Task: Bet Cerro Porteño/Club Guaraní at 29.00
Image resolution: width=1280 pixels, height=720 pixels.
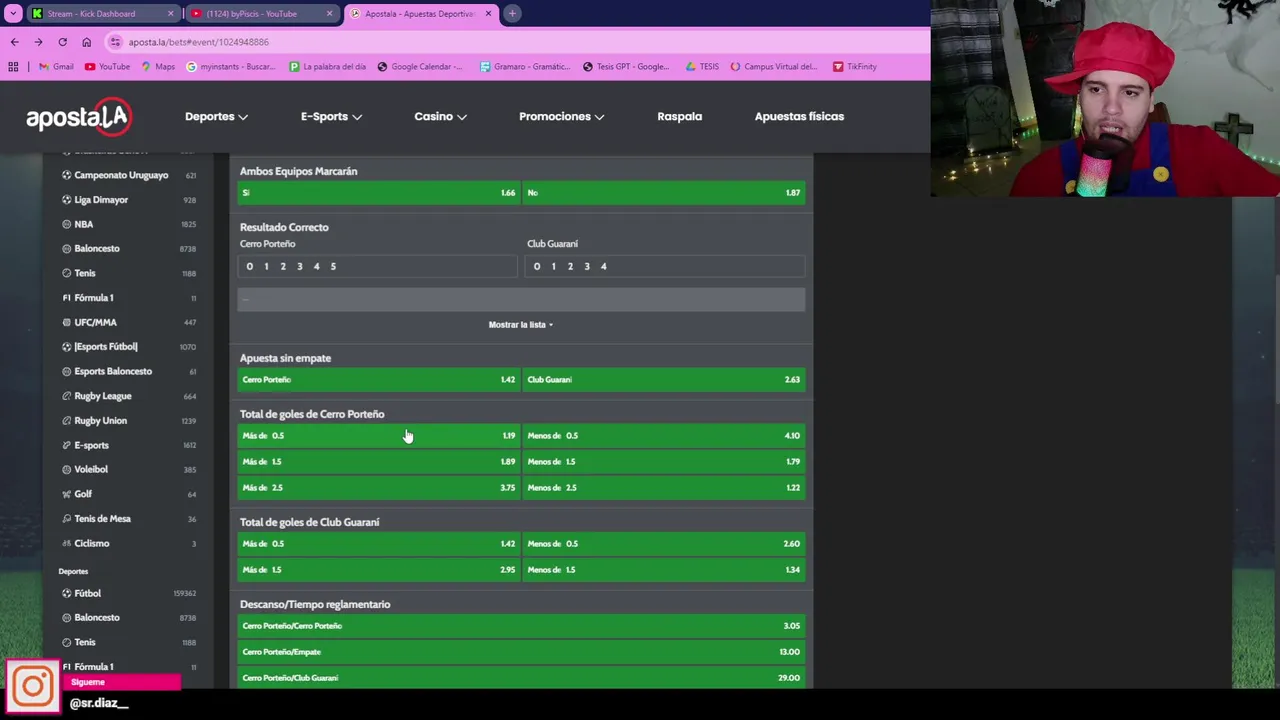Action: [x=521, y=678]
